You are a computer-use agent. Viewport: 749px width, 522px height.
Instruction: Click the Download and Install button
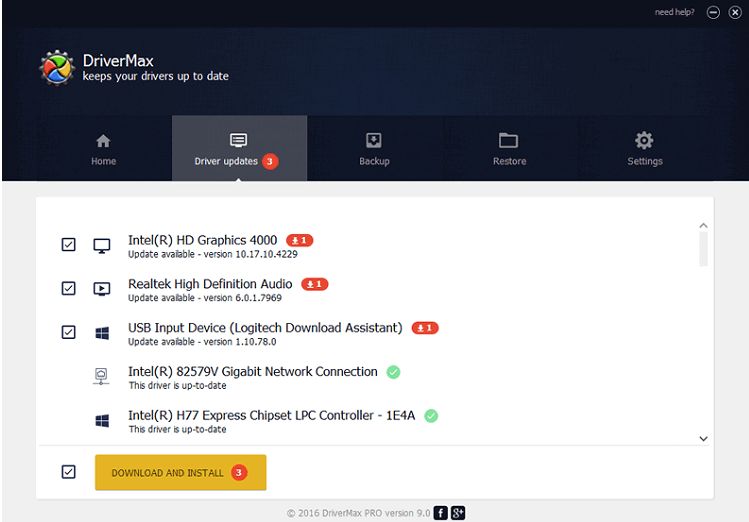181,472
